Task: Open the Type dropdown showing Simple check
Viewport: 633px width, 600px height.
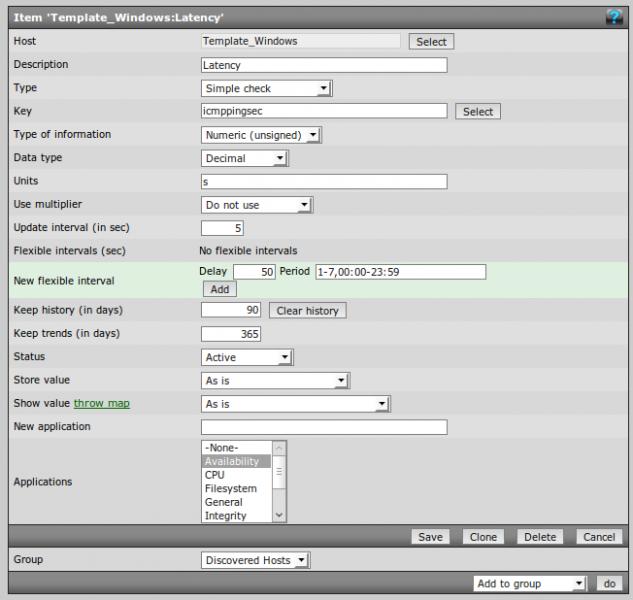Action: pyautogui.click(x=266, y=89)
